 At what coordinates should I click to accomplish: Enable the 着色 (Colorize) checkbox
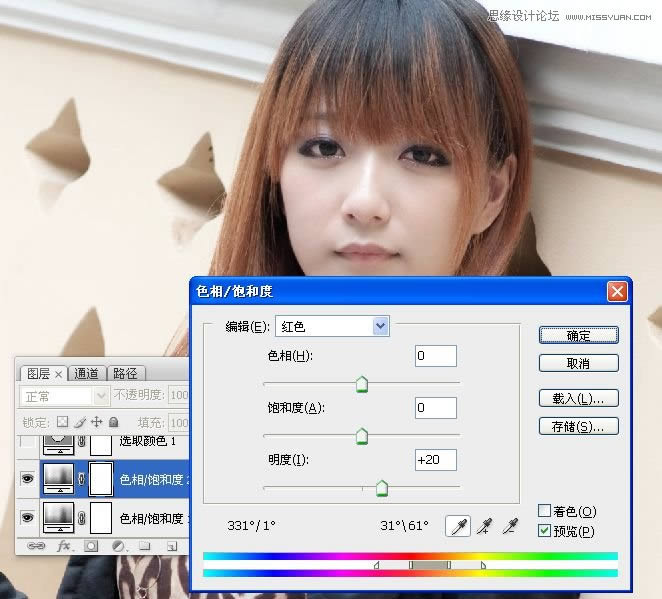pos(545,511)
